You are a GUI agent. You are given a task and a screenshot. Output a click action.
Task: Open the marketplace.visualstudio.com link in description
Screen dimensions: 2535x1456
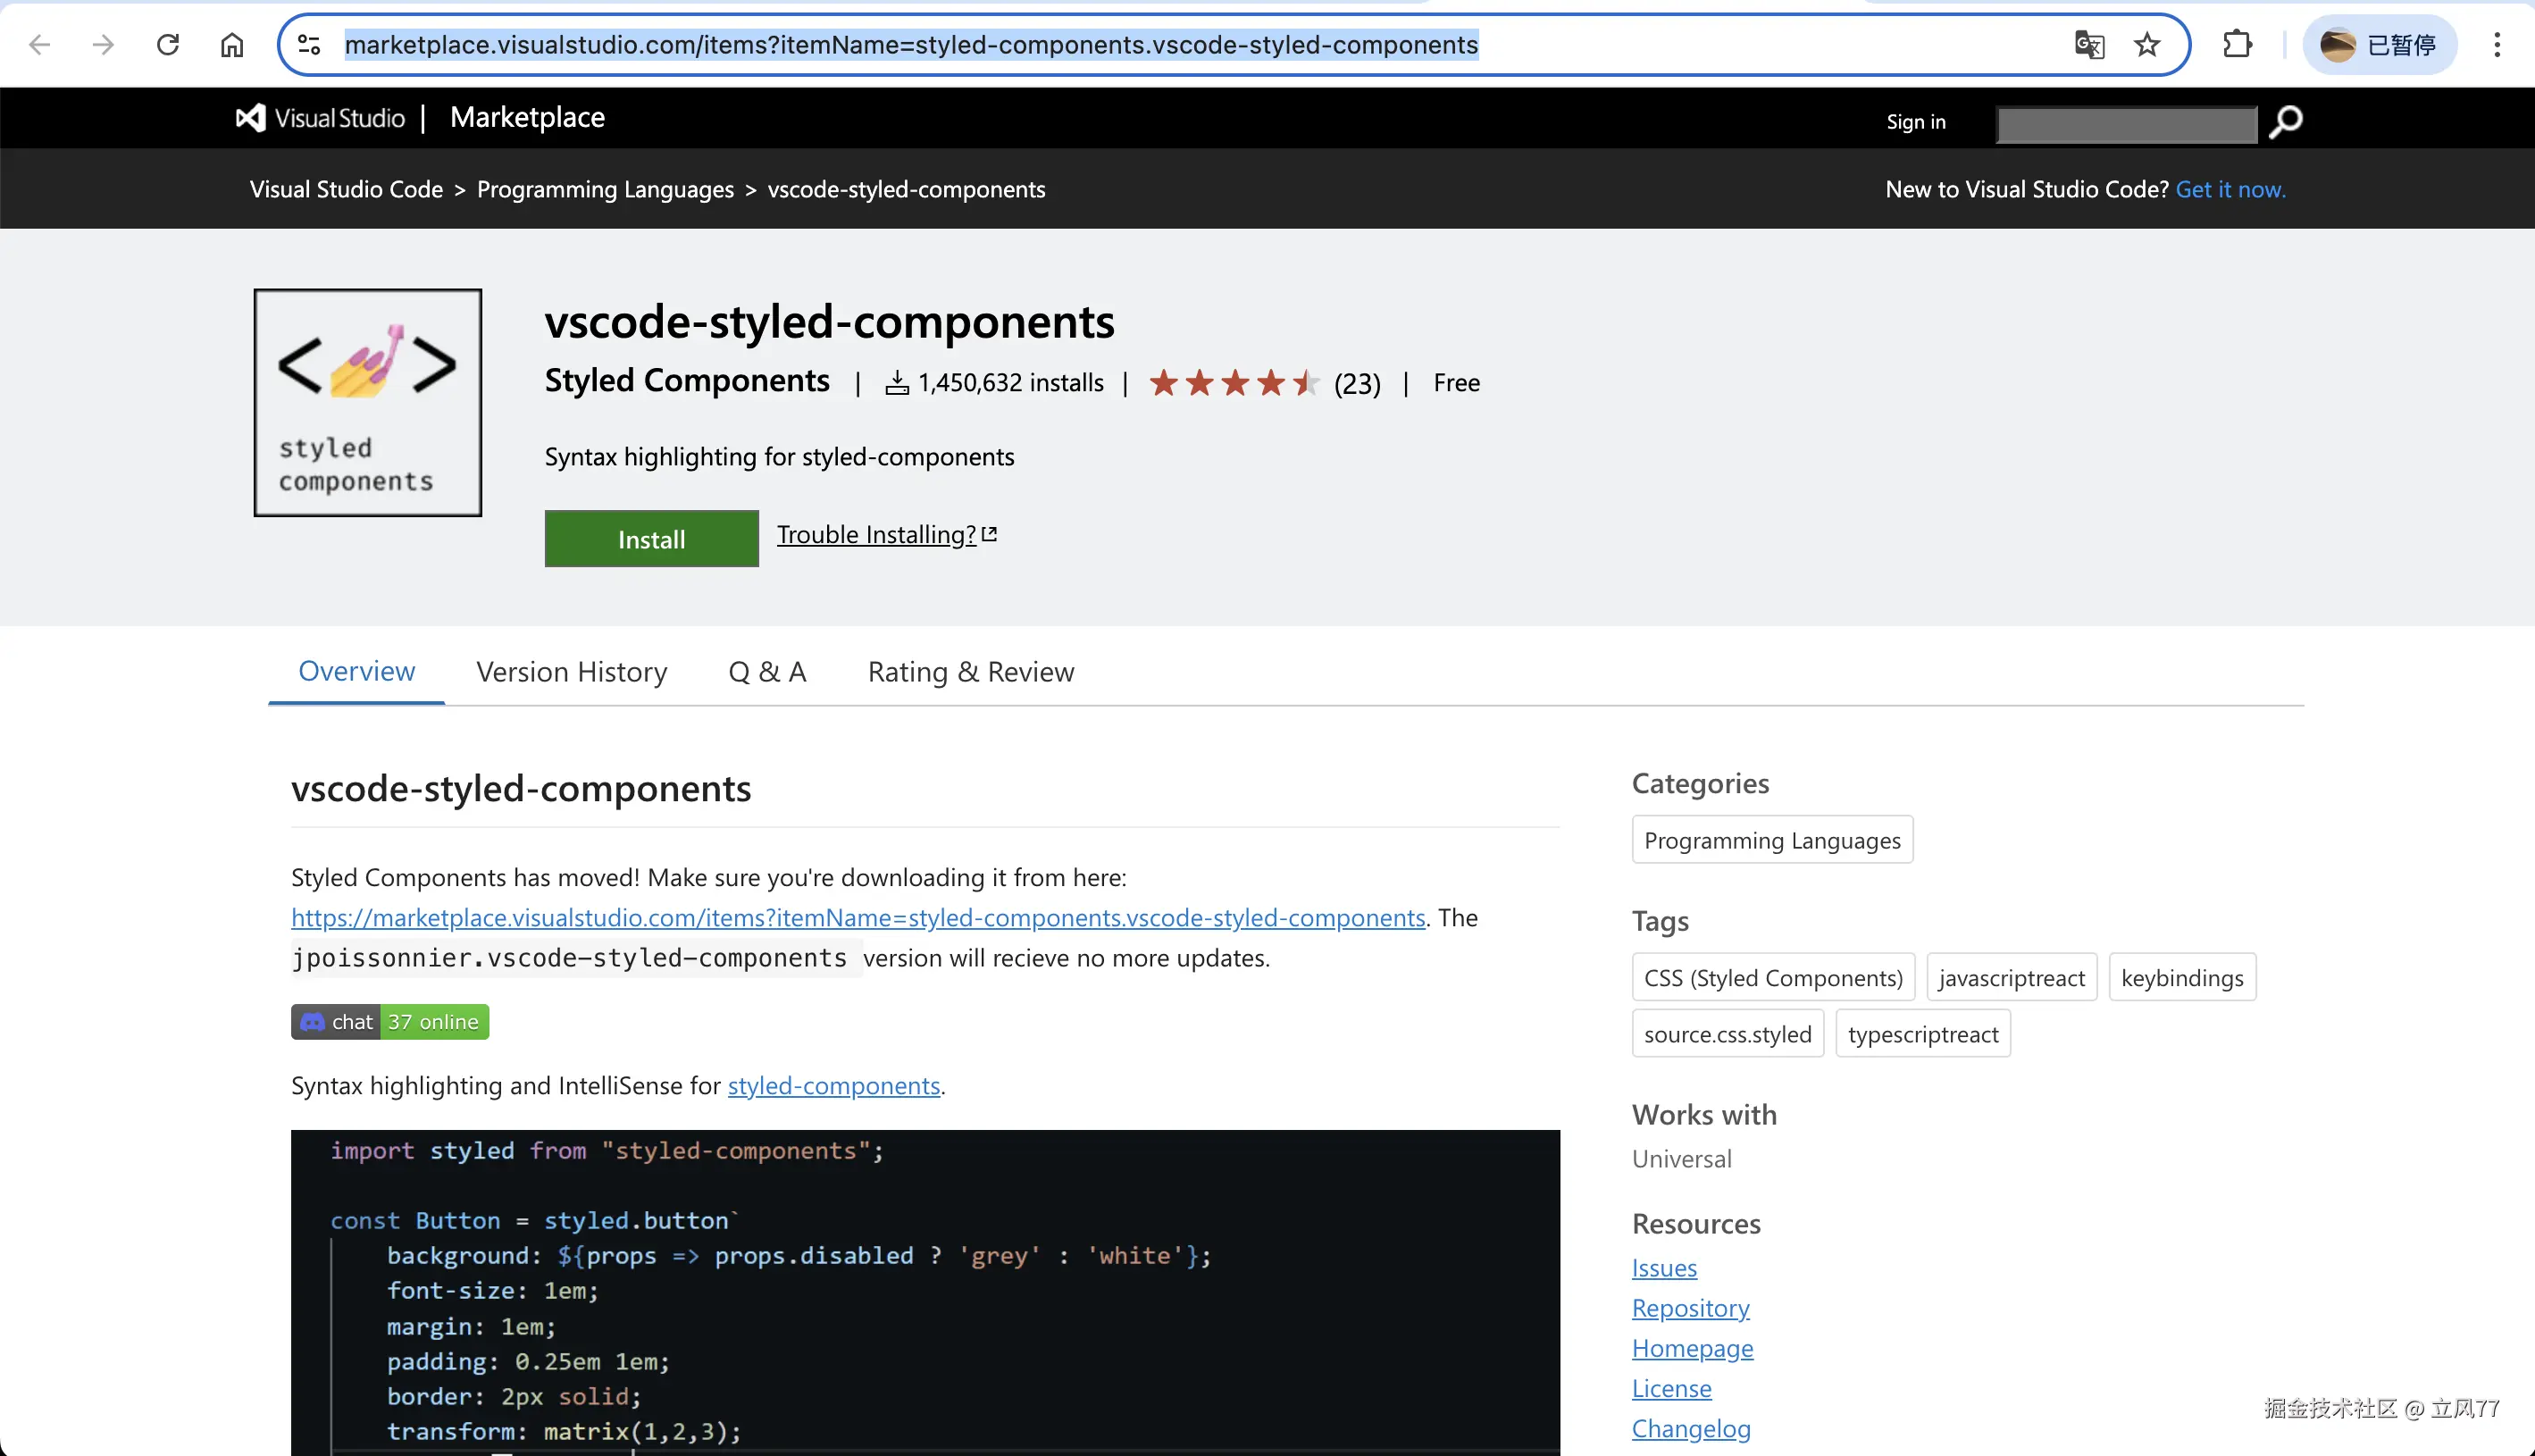858,918
